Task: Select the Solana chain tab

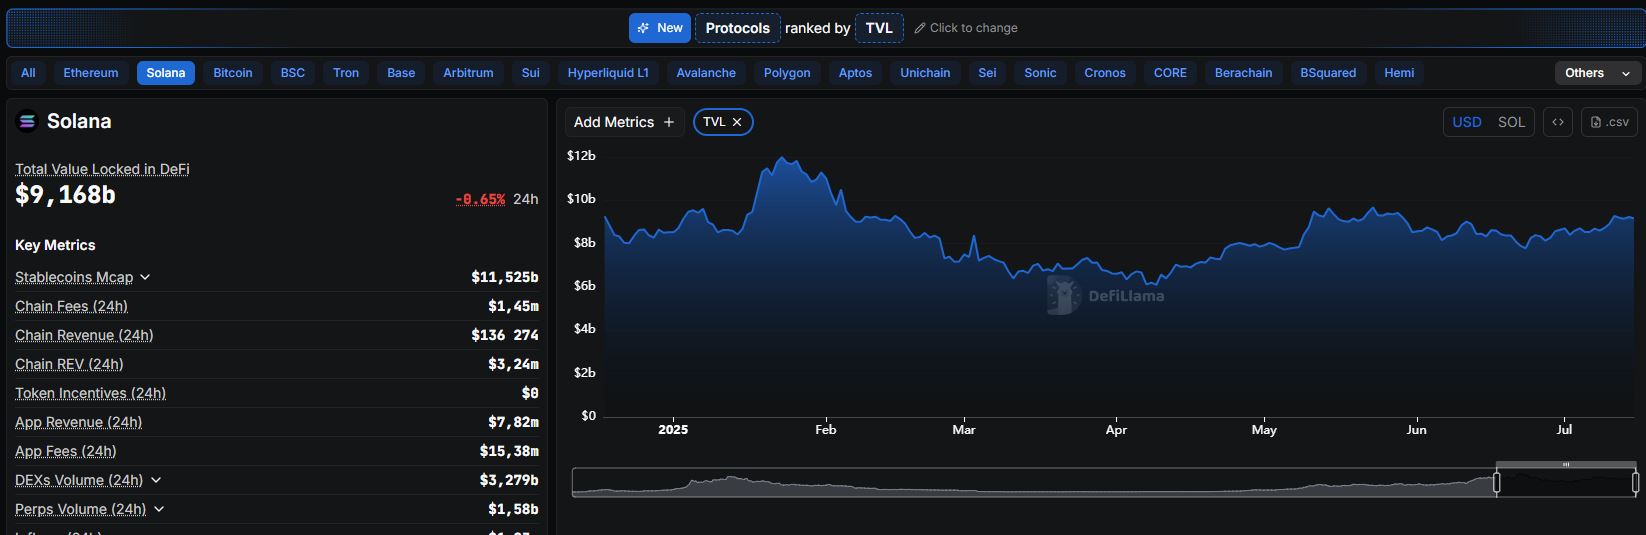Action: 166,73
